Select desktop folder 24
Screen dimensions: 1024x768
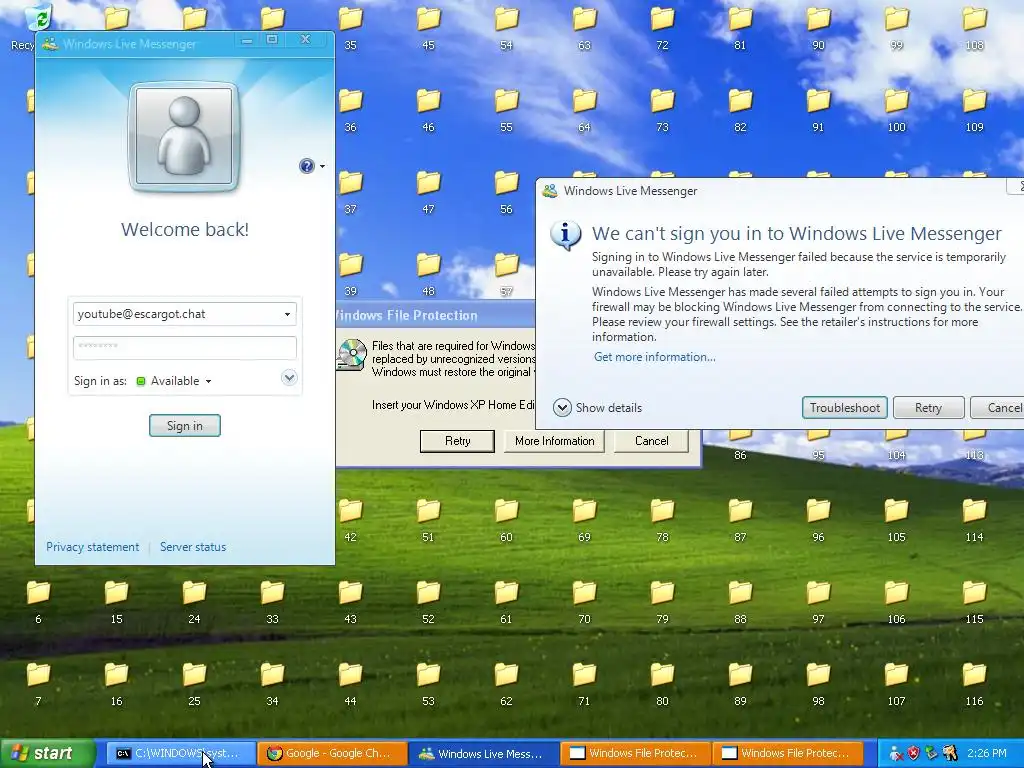coord(194,602)
